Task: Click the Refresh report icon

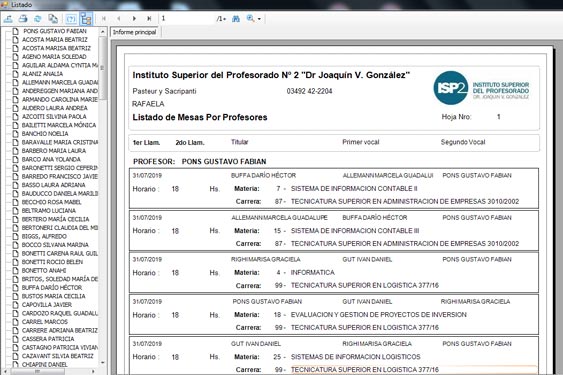Action: [x=38, y=18]
